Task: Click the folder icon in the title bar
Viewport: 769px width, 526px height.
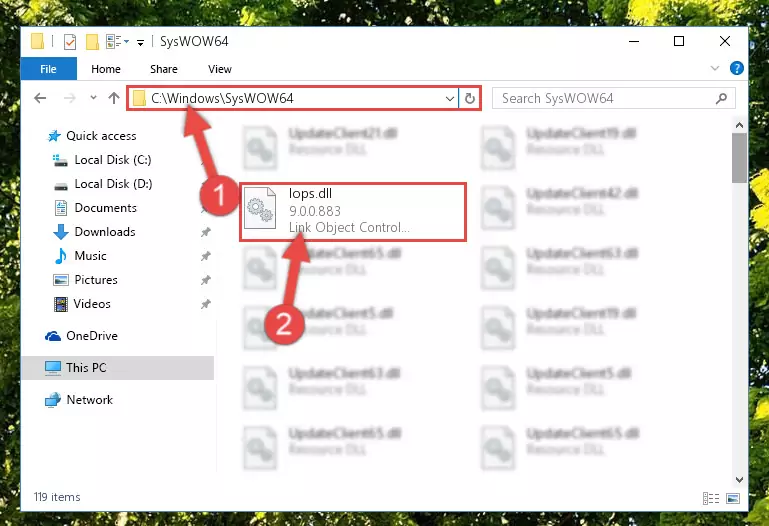Action: pyautogui.click(x=37, y=42)
